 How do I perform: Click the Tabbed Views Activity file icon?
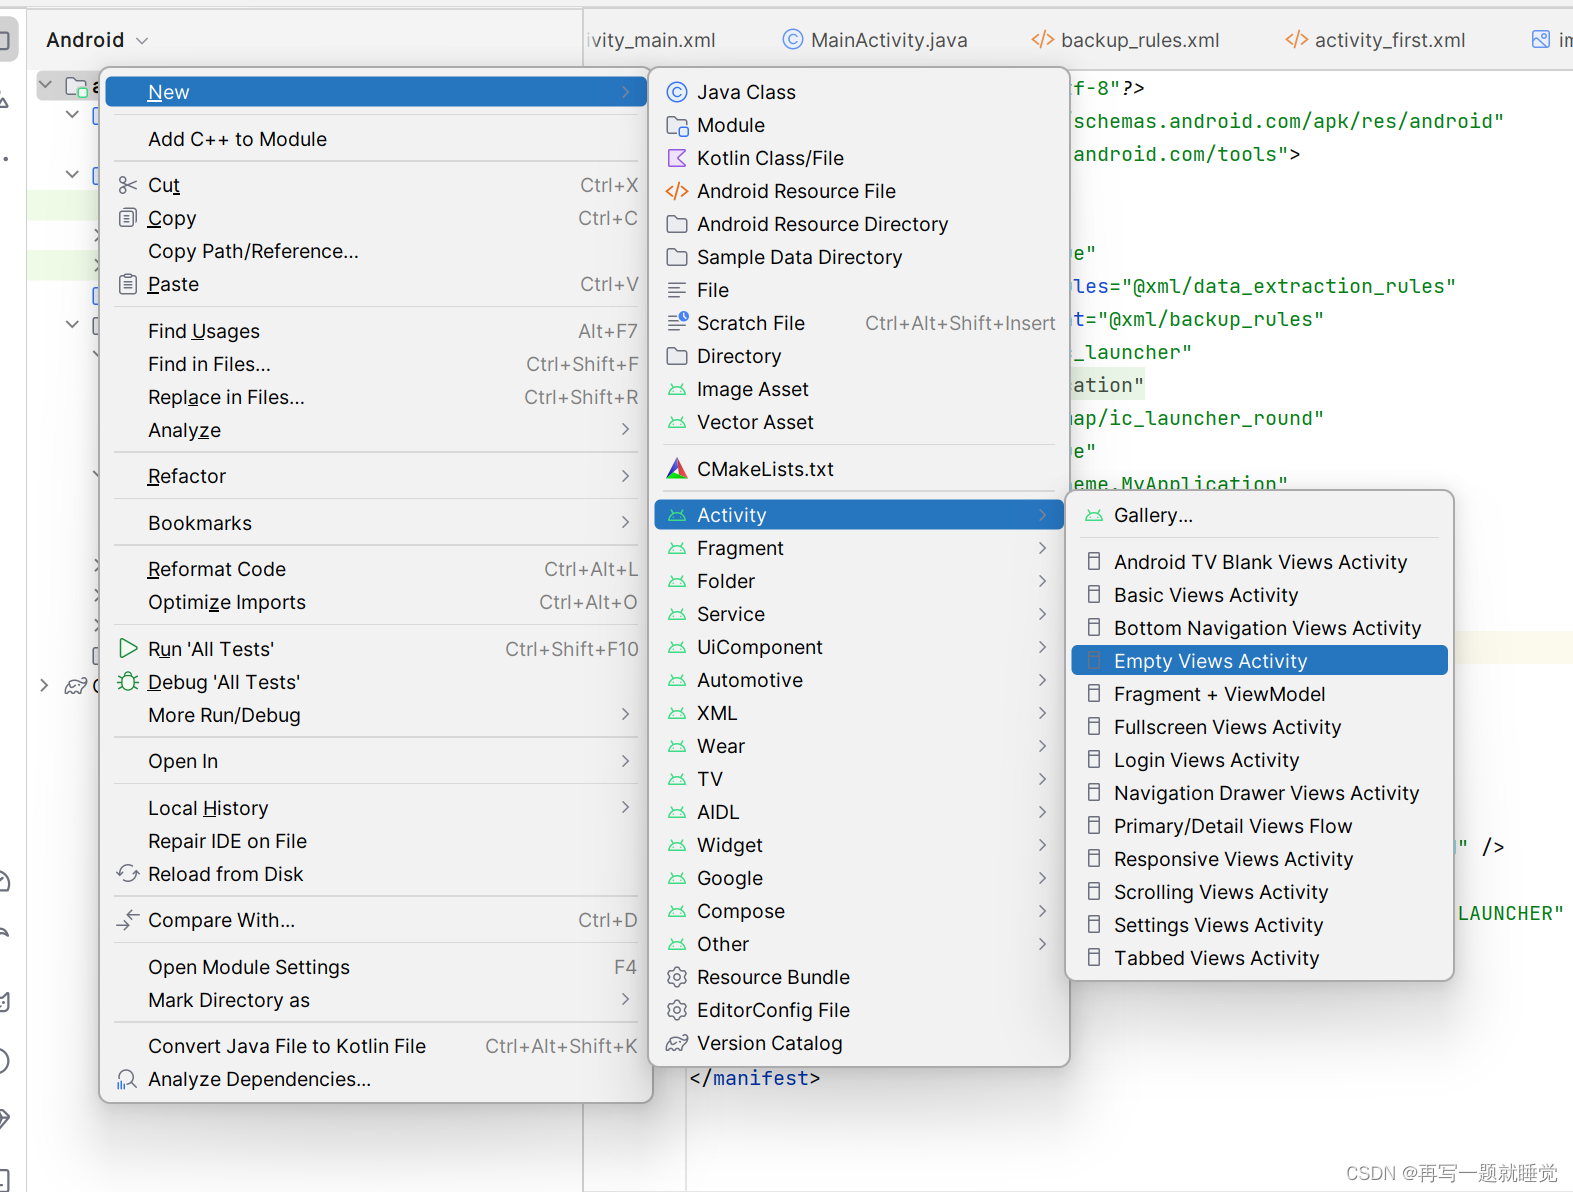1094,958
